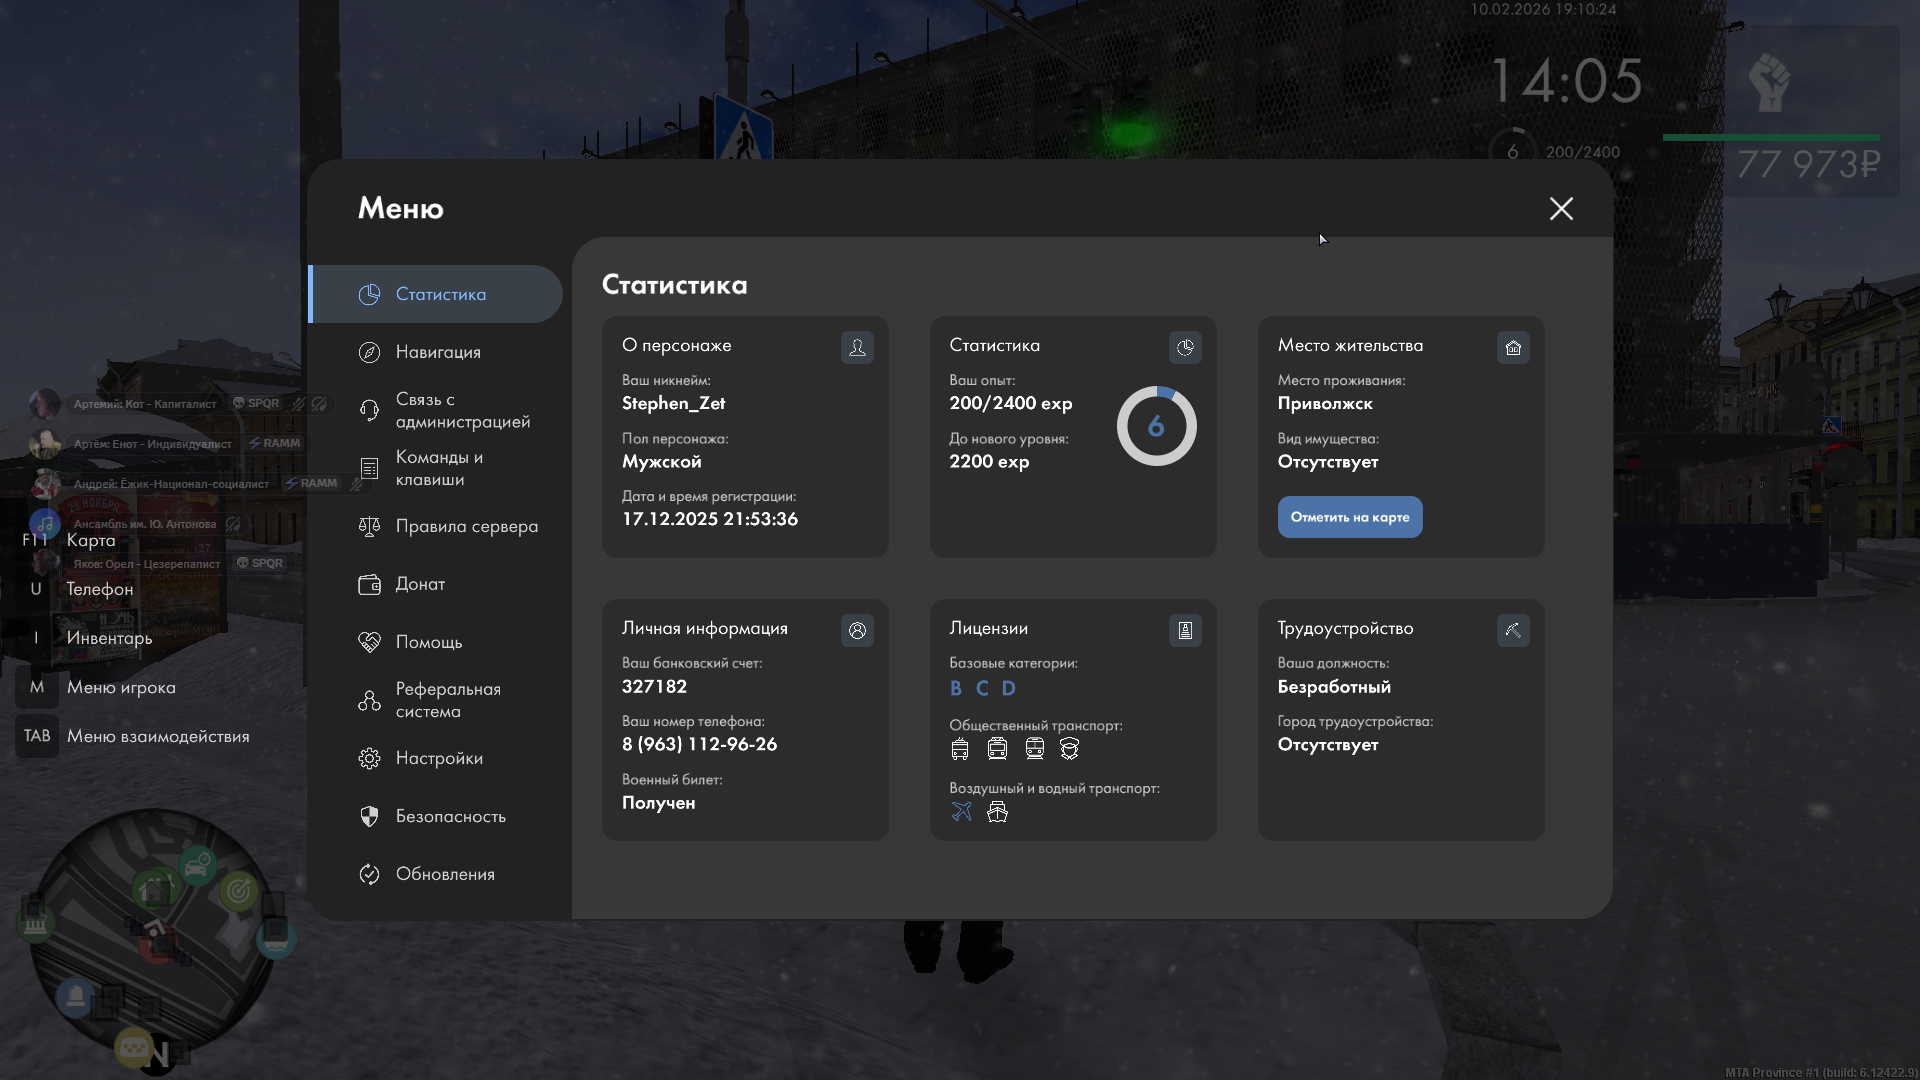
Task: Click the house icon in Место жительства card
Action: click(1513, 347)
